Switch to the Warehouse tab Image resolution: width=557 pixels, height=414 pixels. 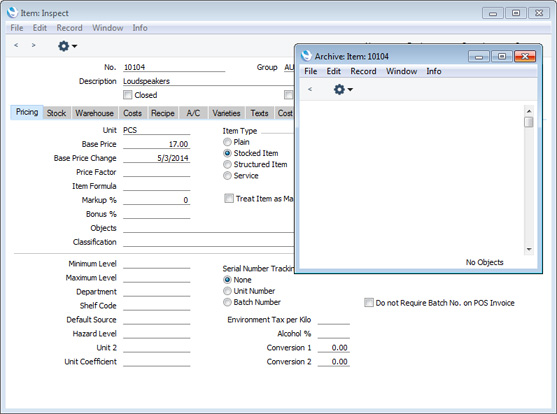94,113
